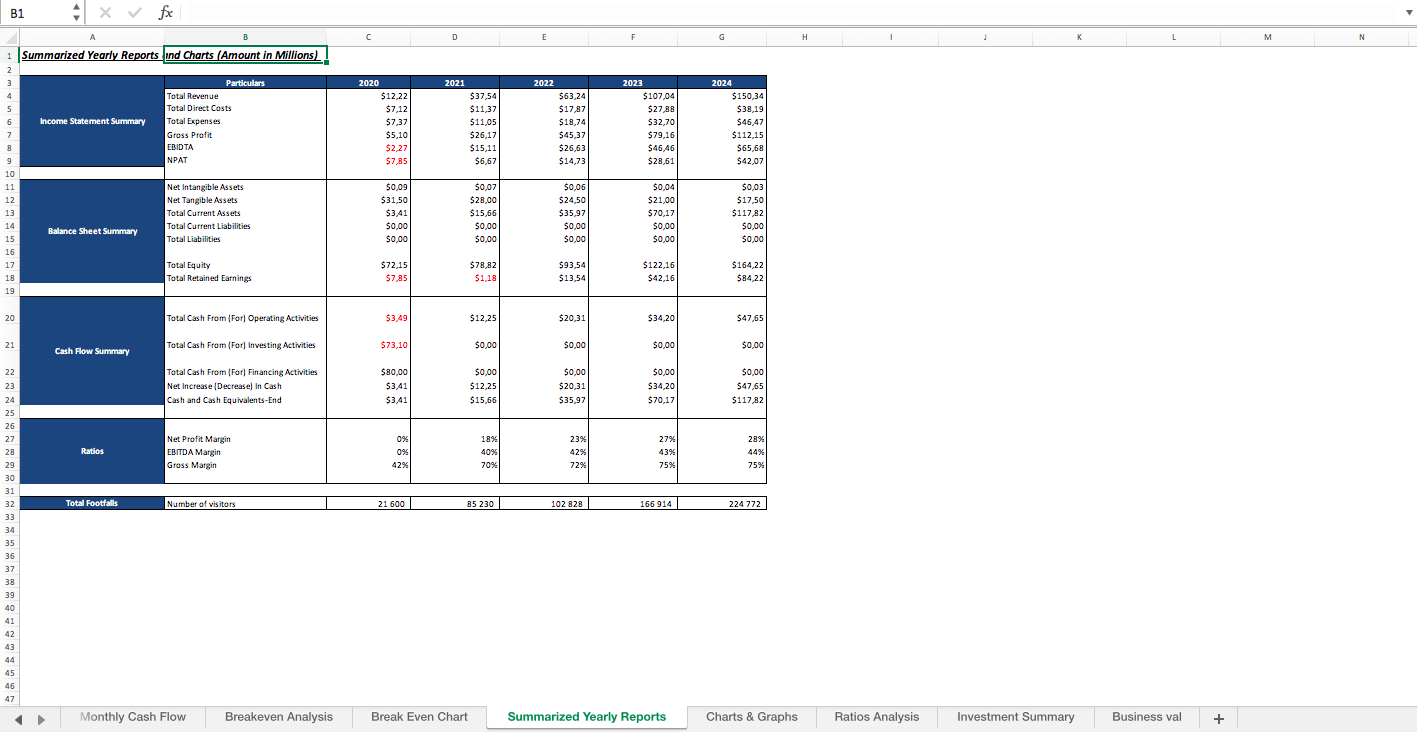
Task: Switch to the Breakeven Analysis tab
Action: tap(279, 717)
